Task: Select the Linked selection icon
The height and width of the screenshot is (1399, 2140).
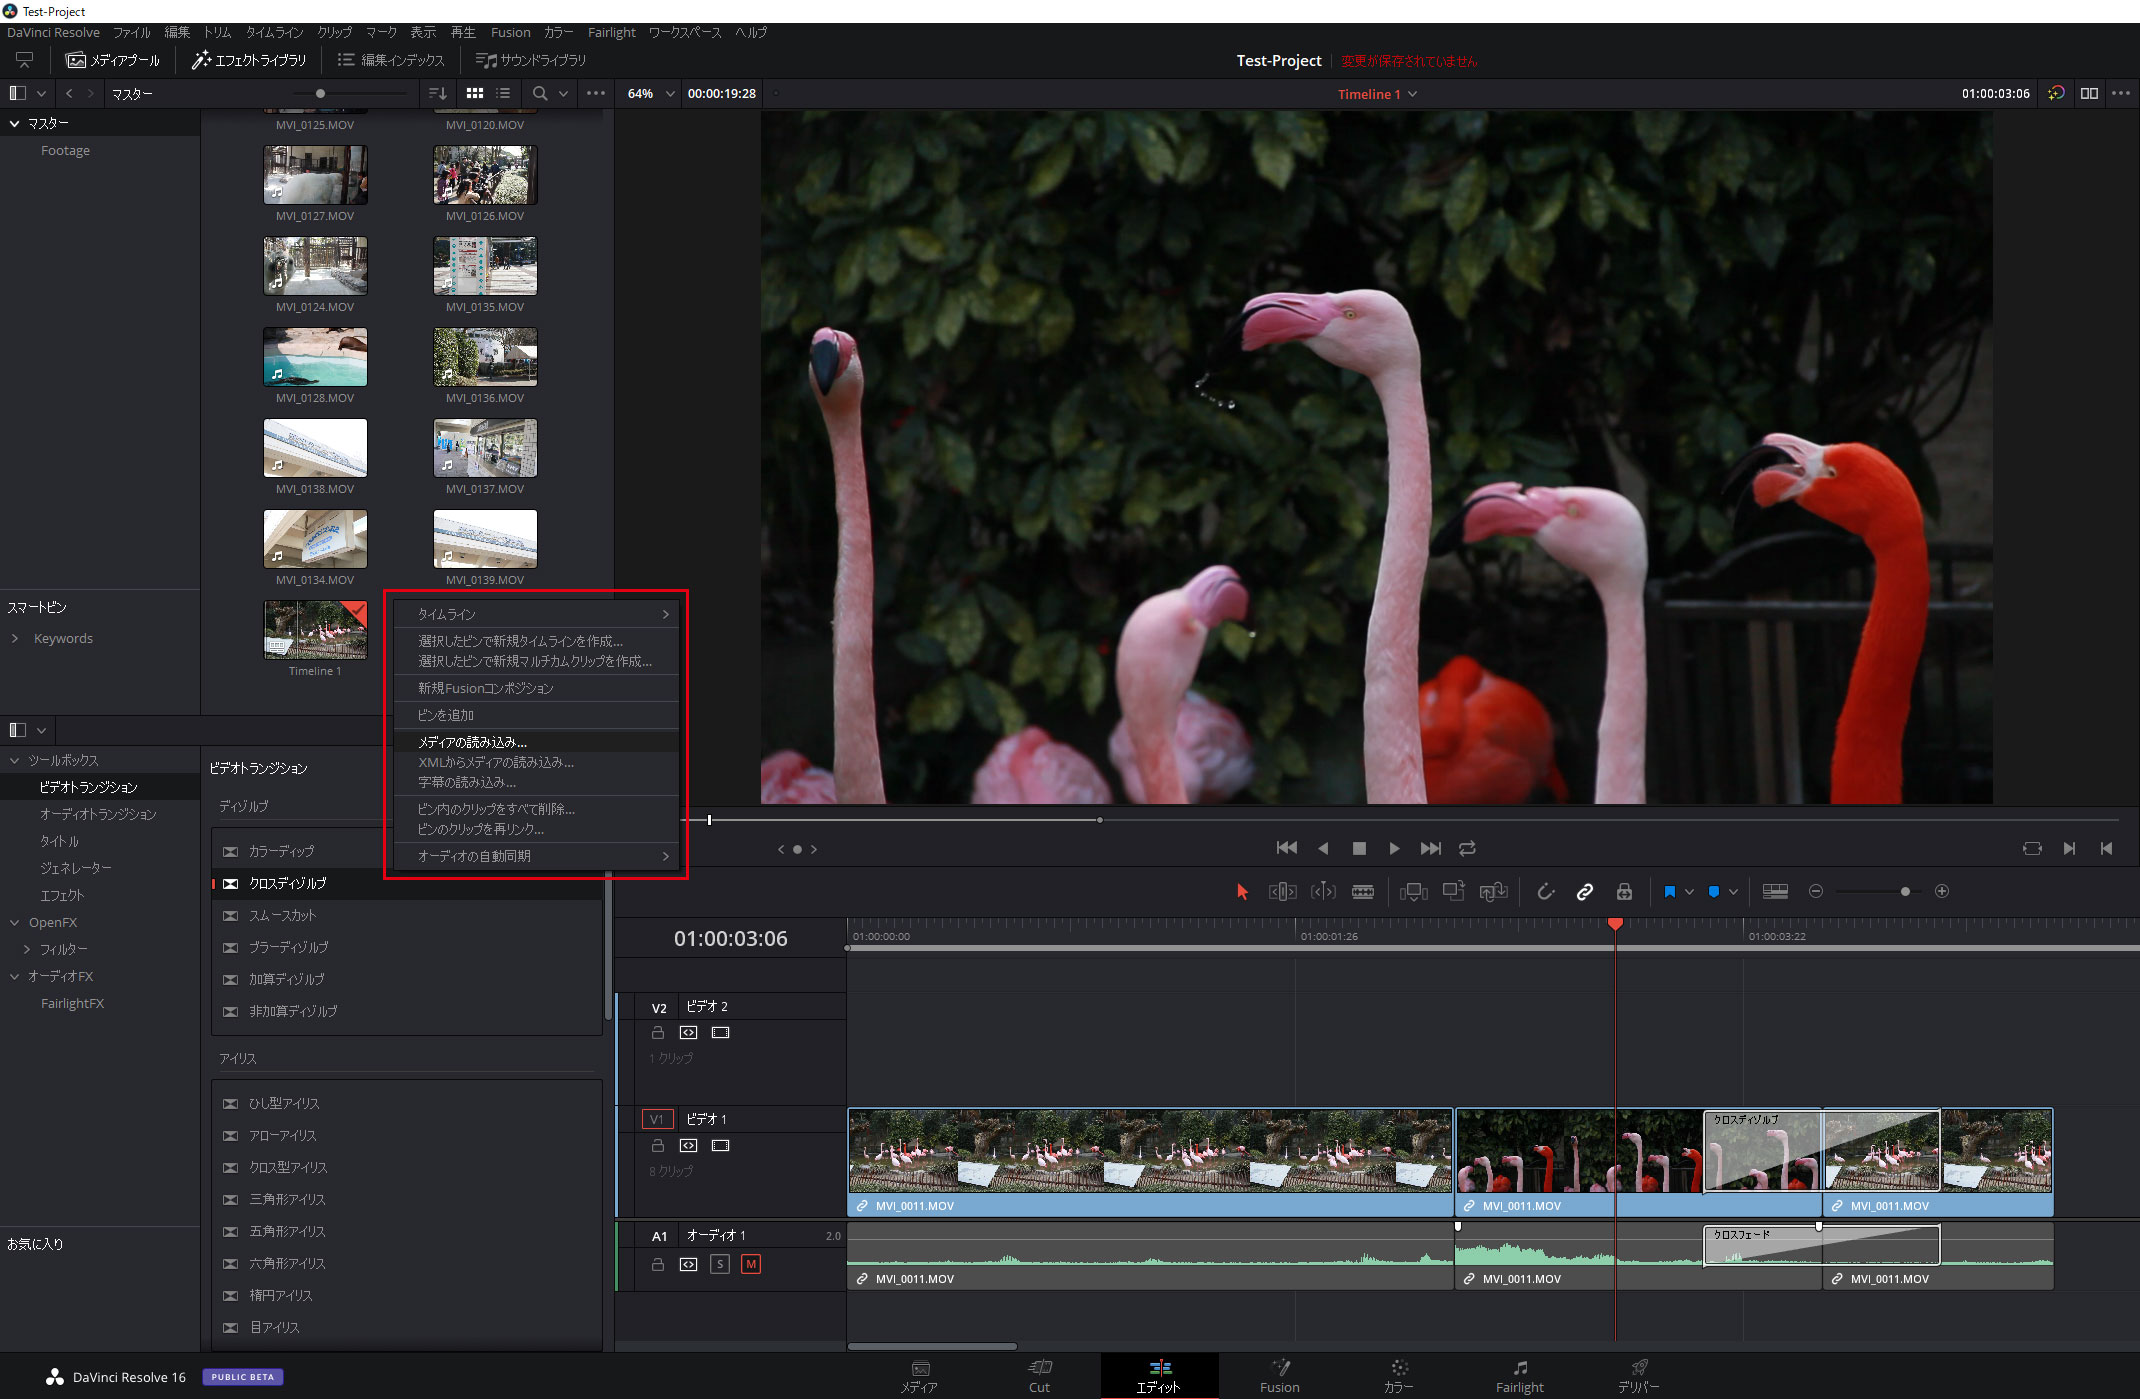Action: tap(1583, 892)
